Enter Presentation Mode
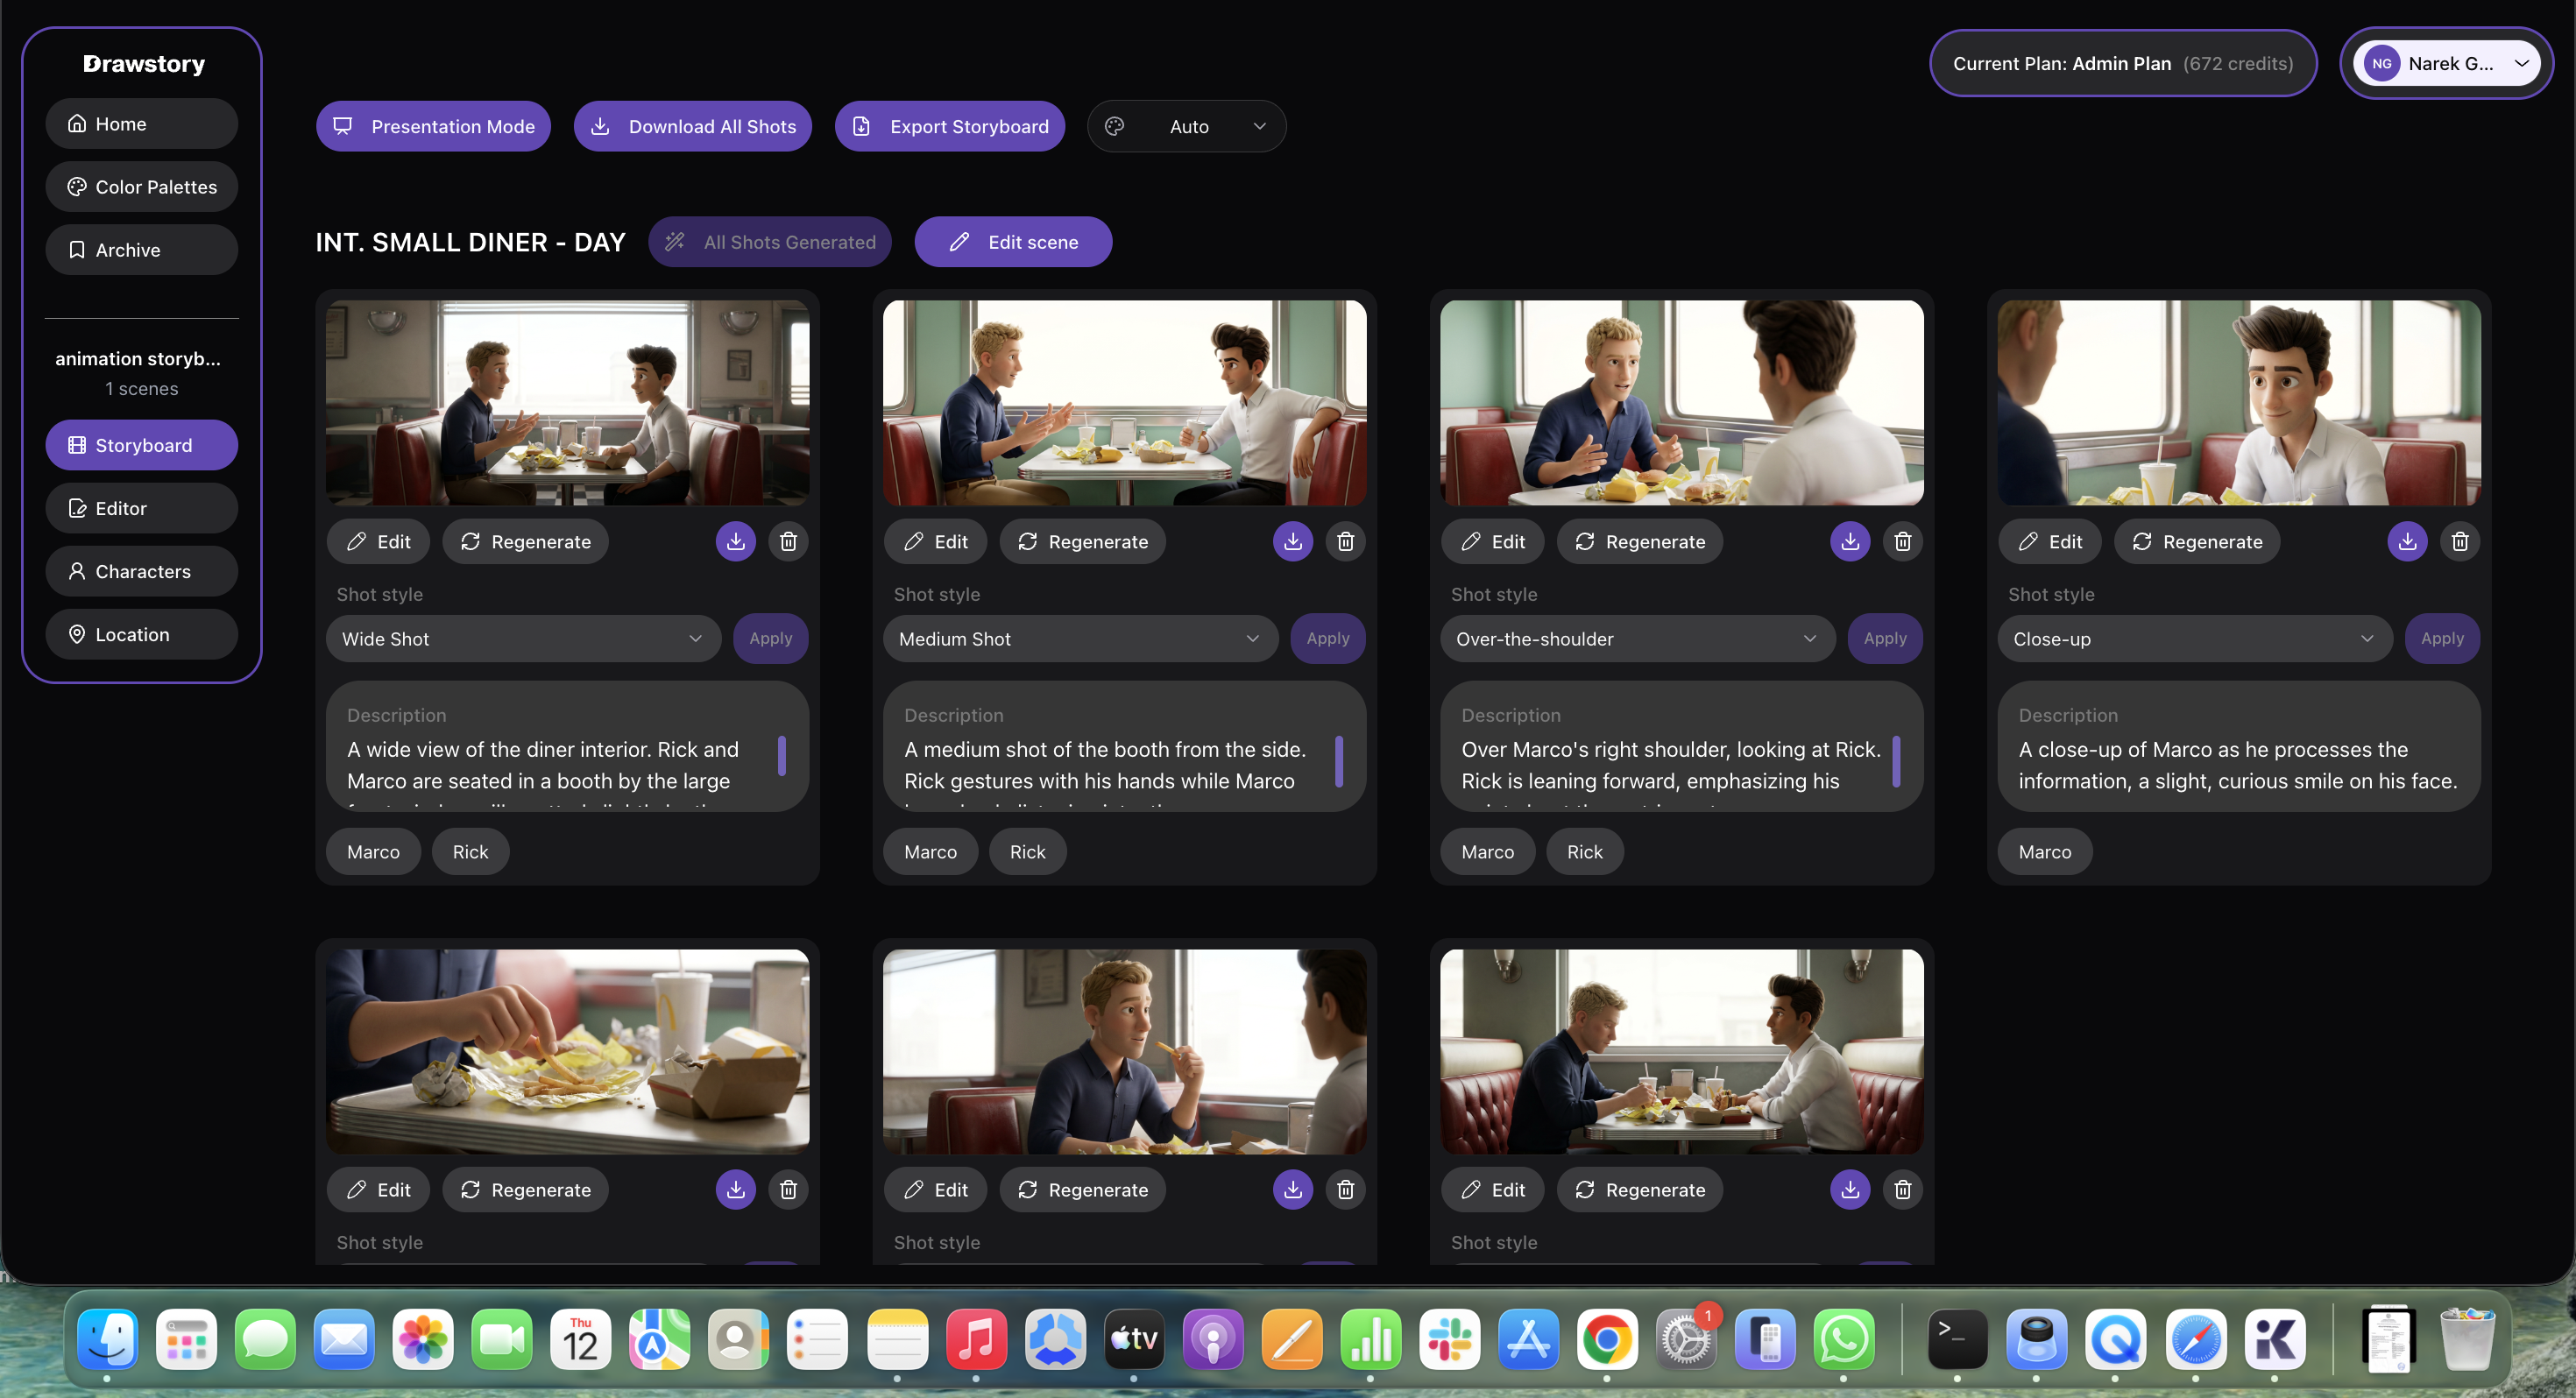This screenshot has width=2576, height=1398. pyautogui.click(x=432, y=126)
